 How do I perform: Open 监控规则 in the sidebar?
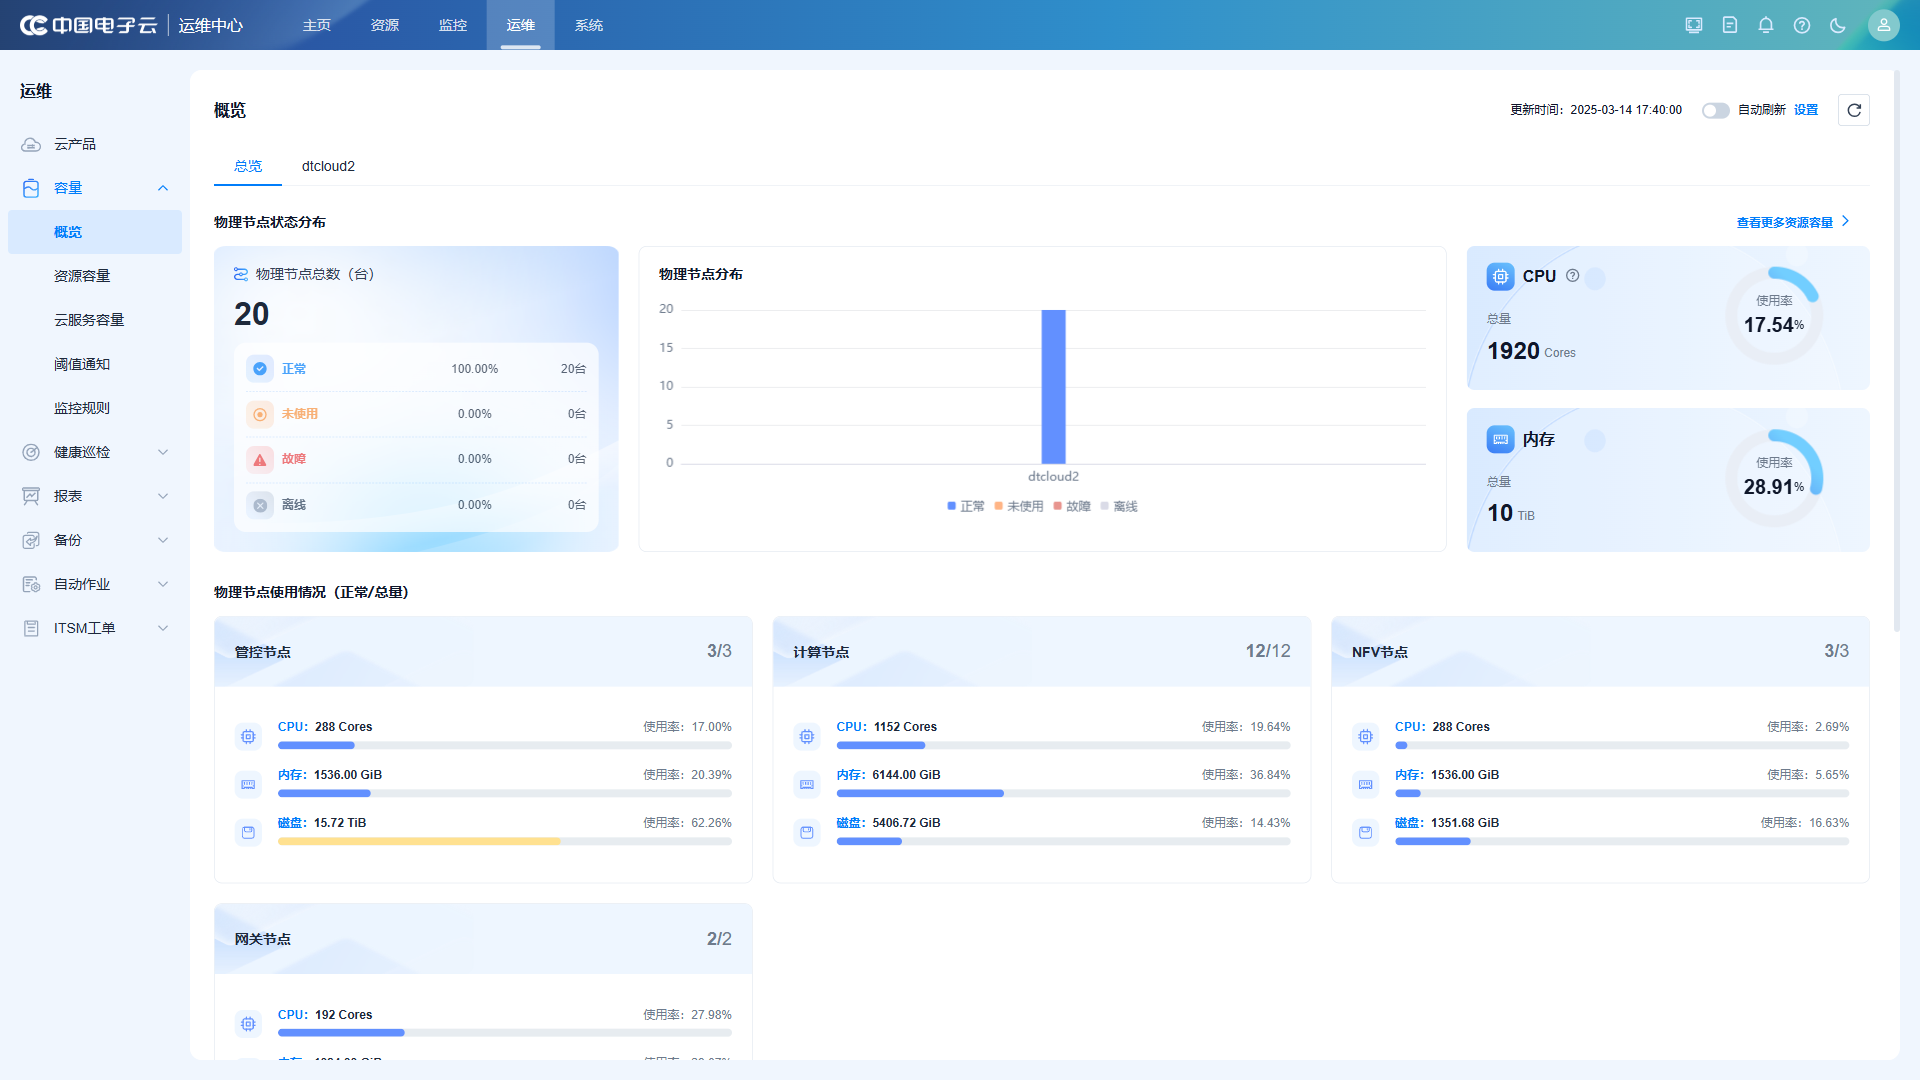(95, 408)
